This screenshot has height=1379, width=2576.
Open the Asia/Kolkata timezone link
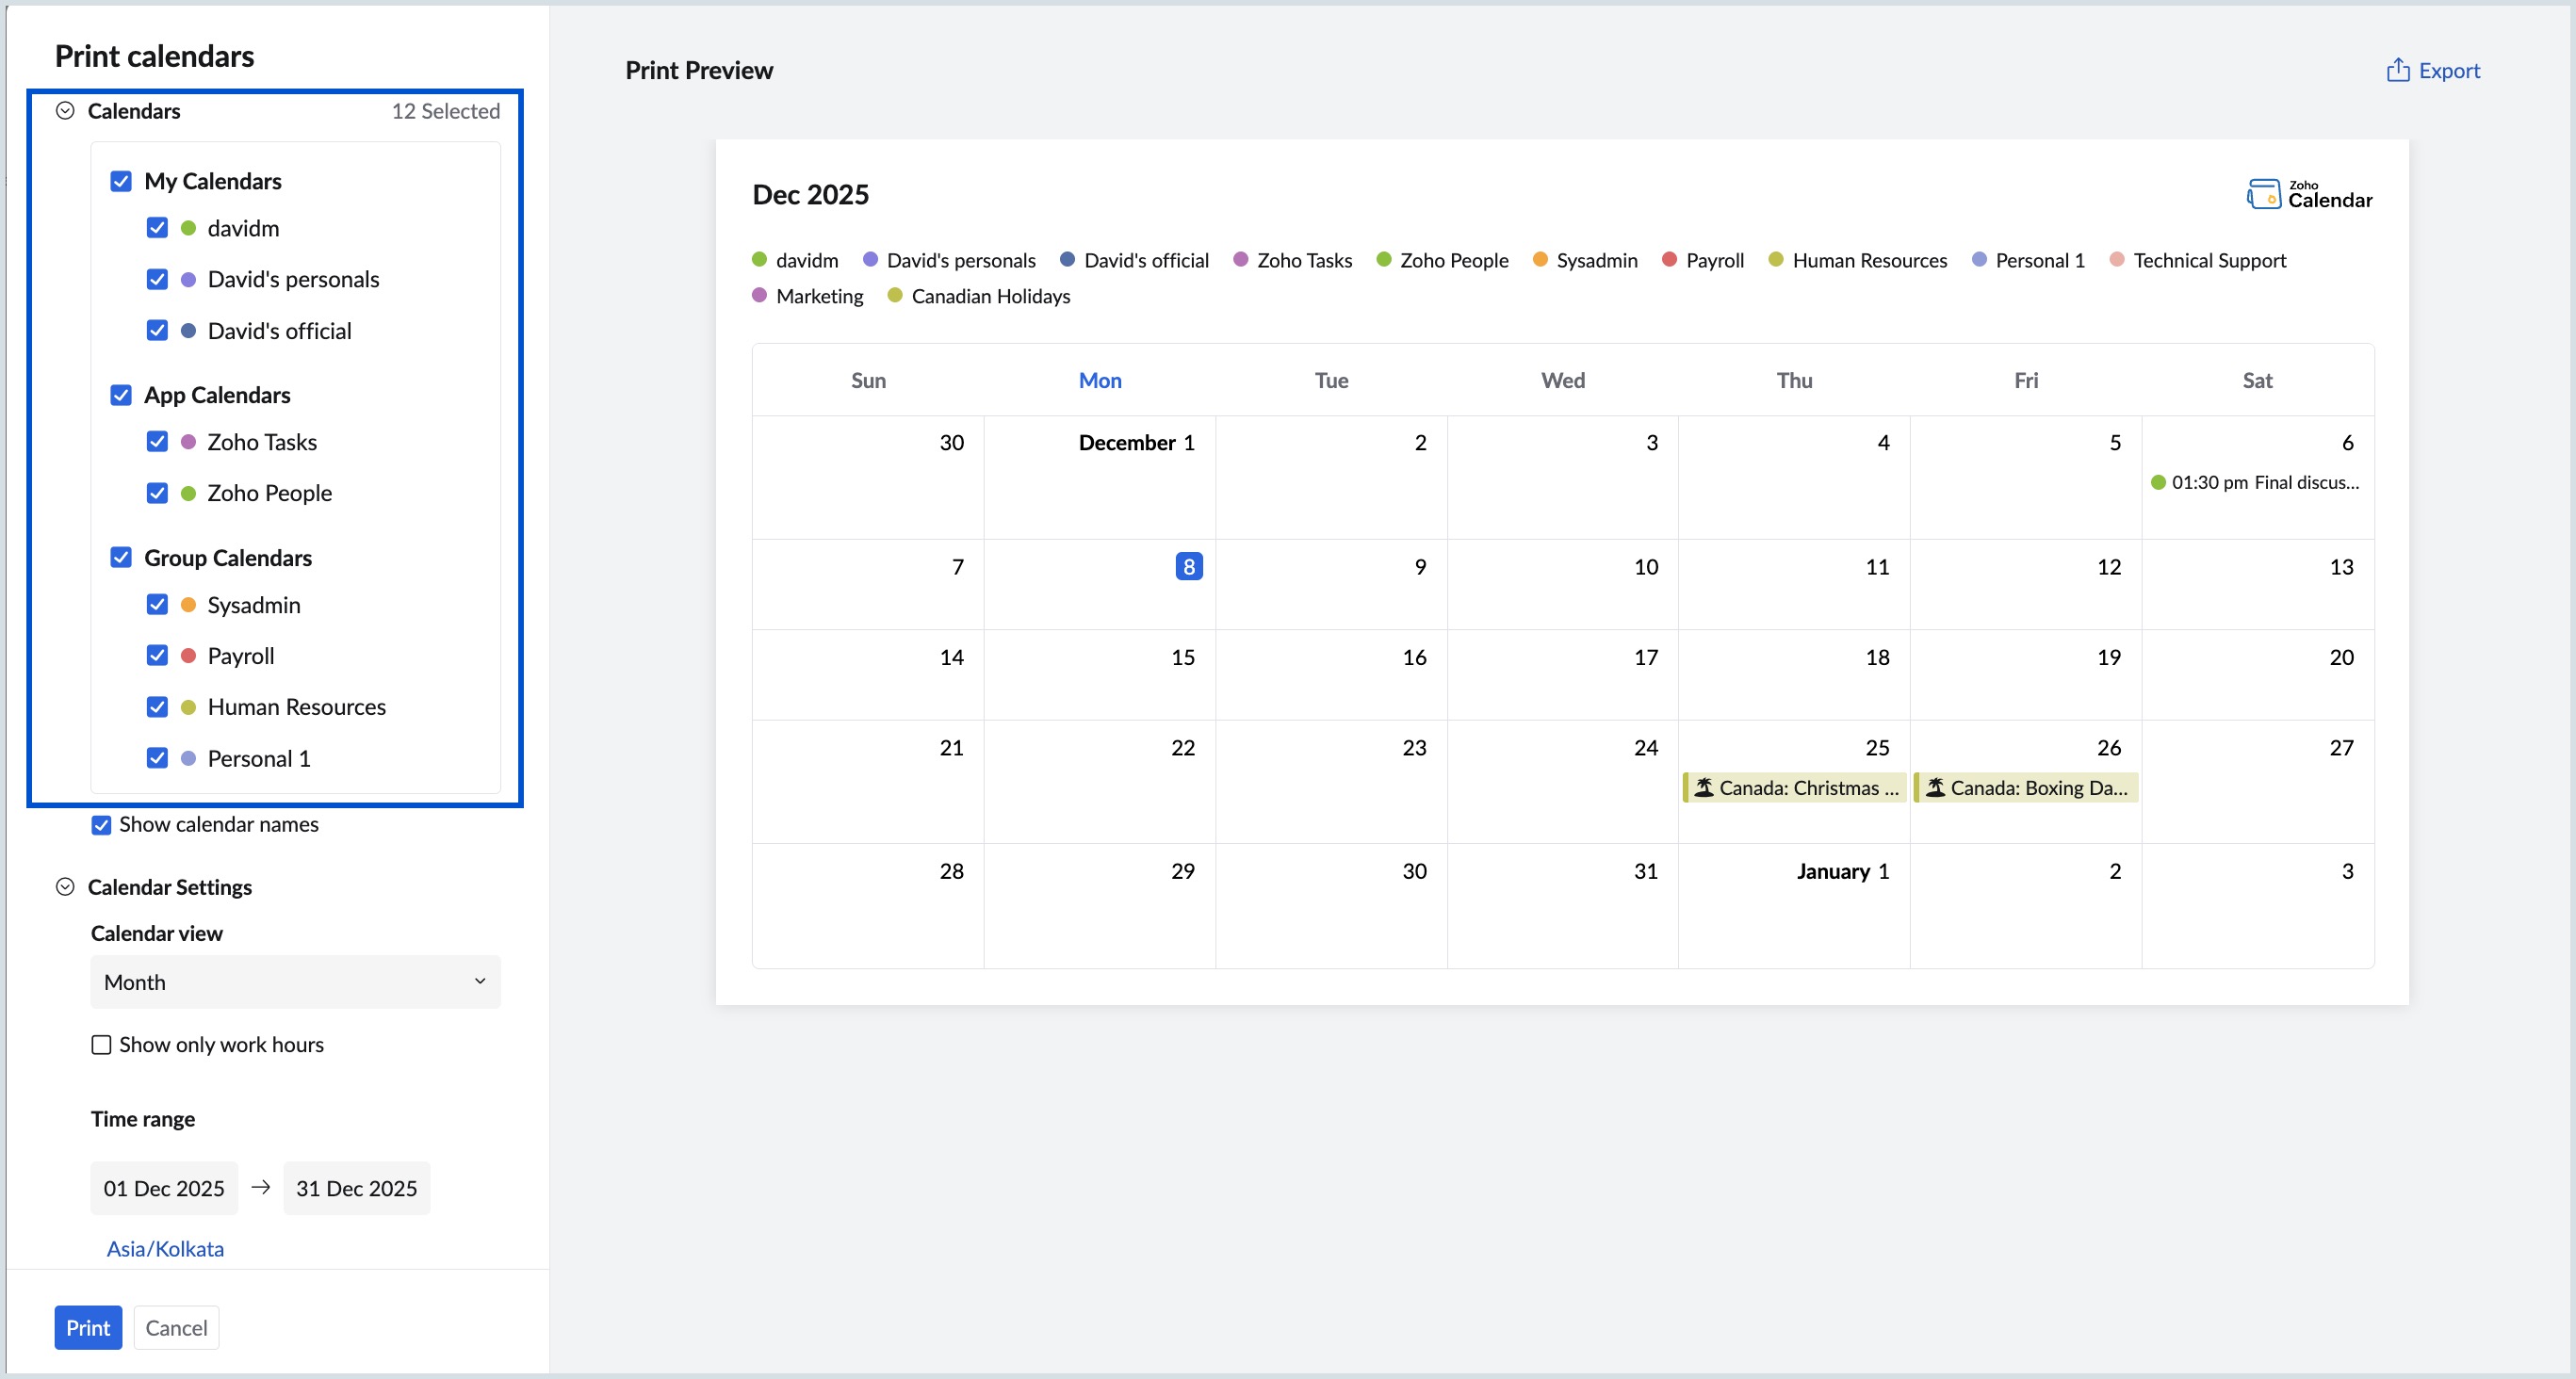point(165,1249)
